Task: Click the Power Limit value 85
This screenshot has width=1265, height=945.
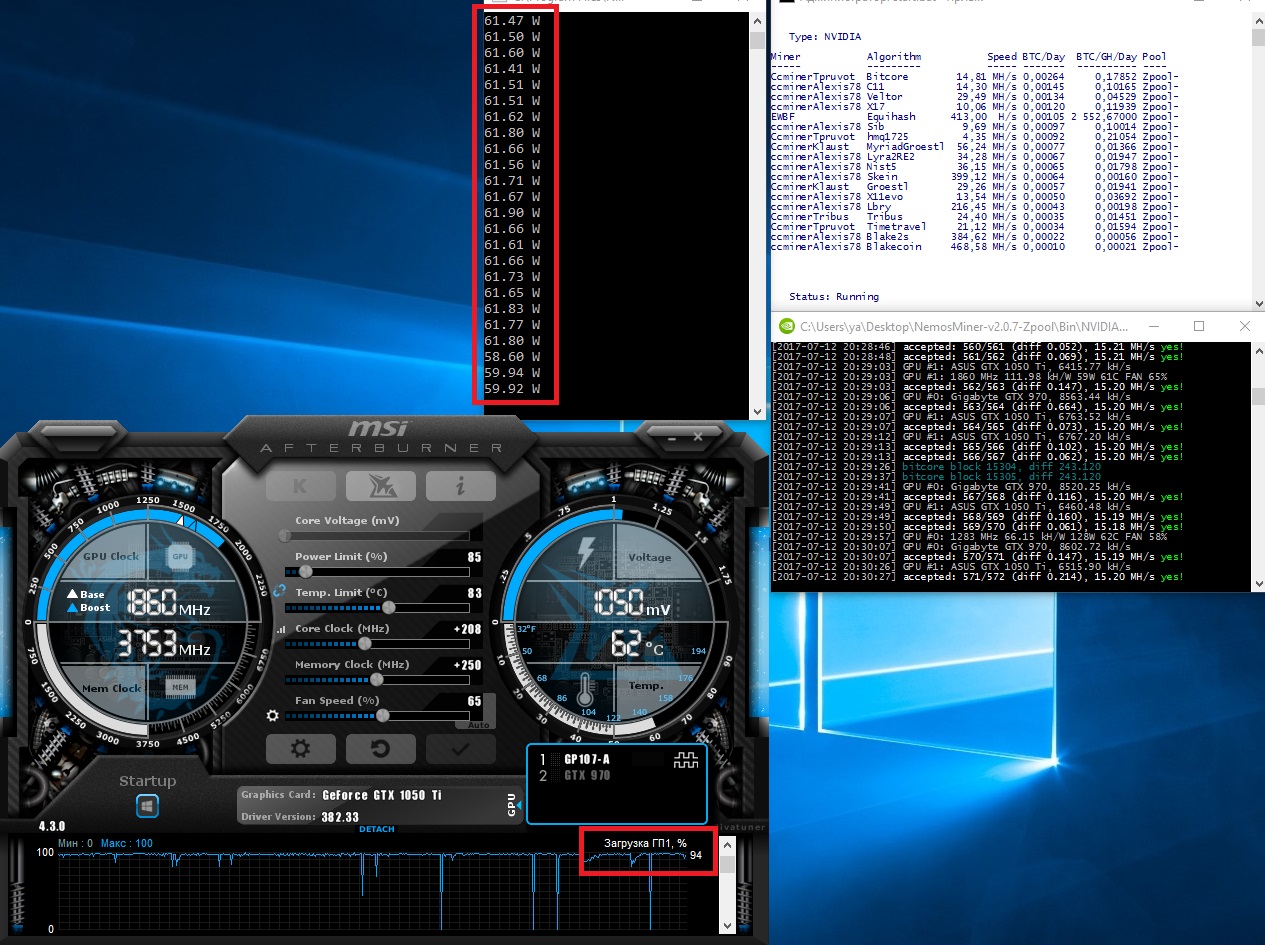Action: (x=474, y=557)
